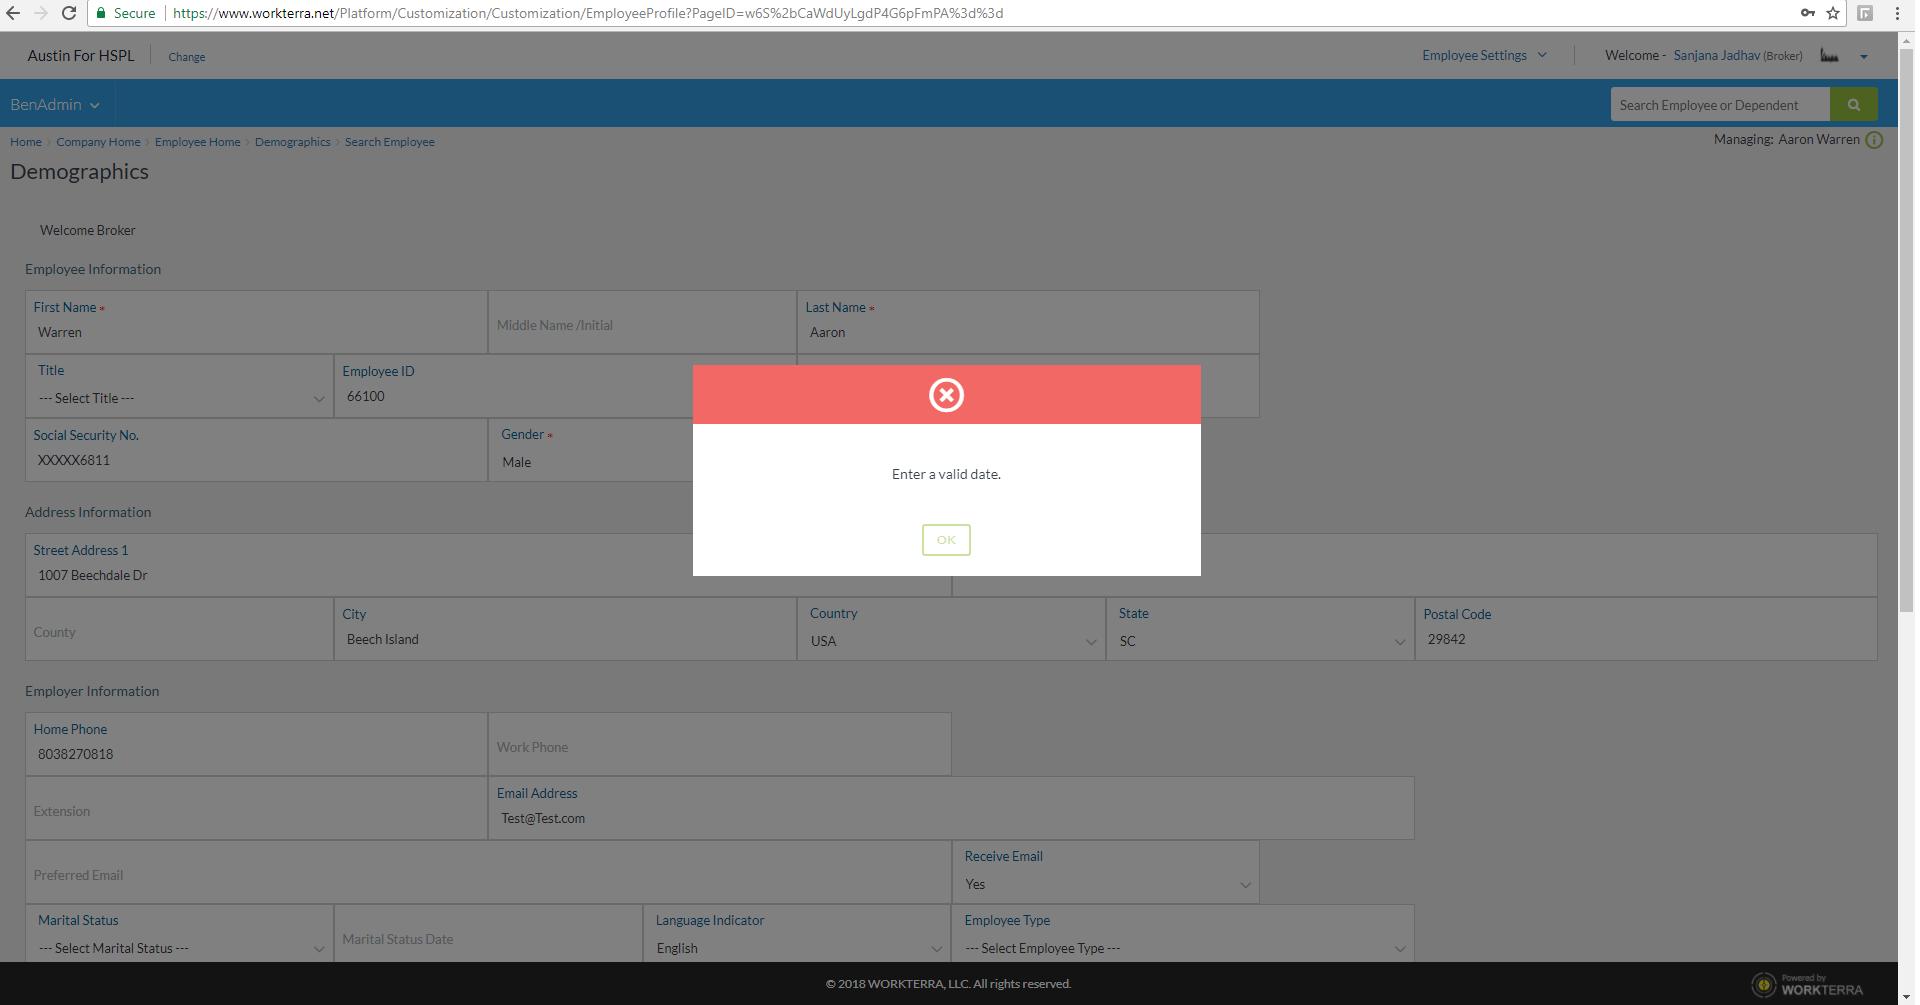Expand the Receive Email dropdown
1920x1005 pixels.
pyautogui.click(x=1105, y=884)
